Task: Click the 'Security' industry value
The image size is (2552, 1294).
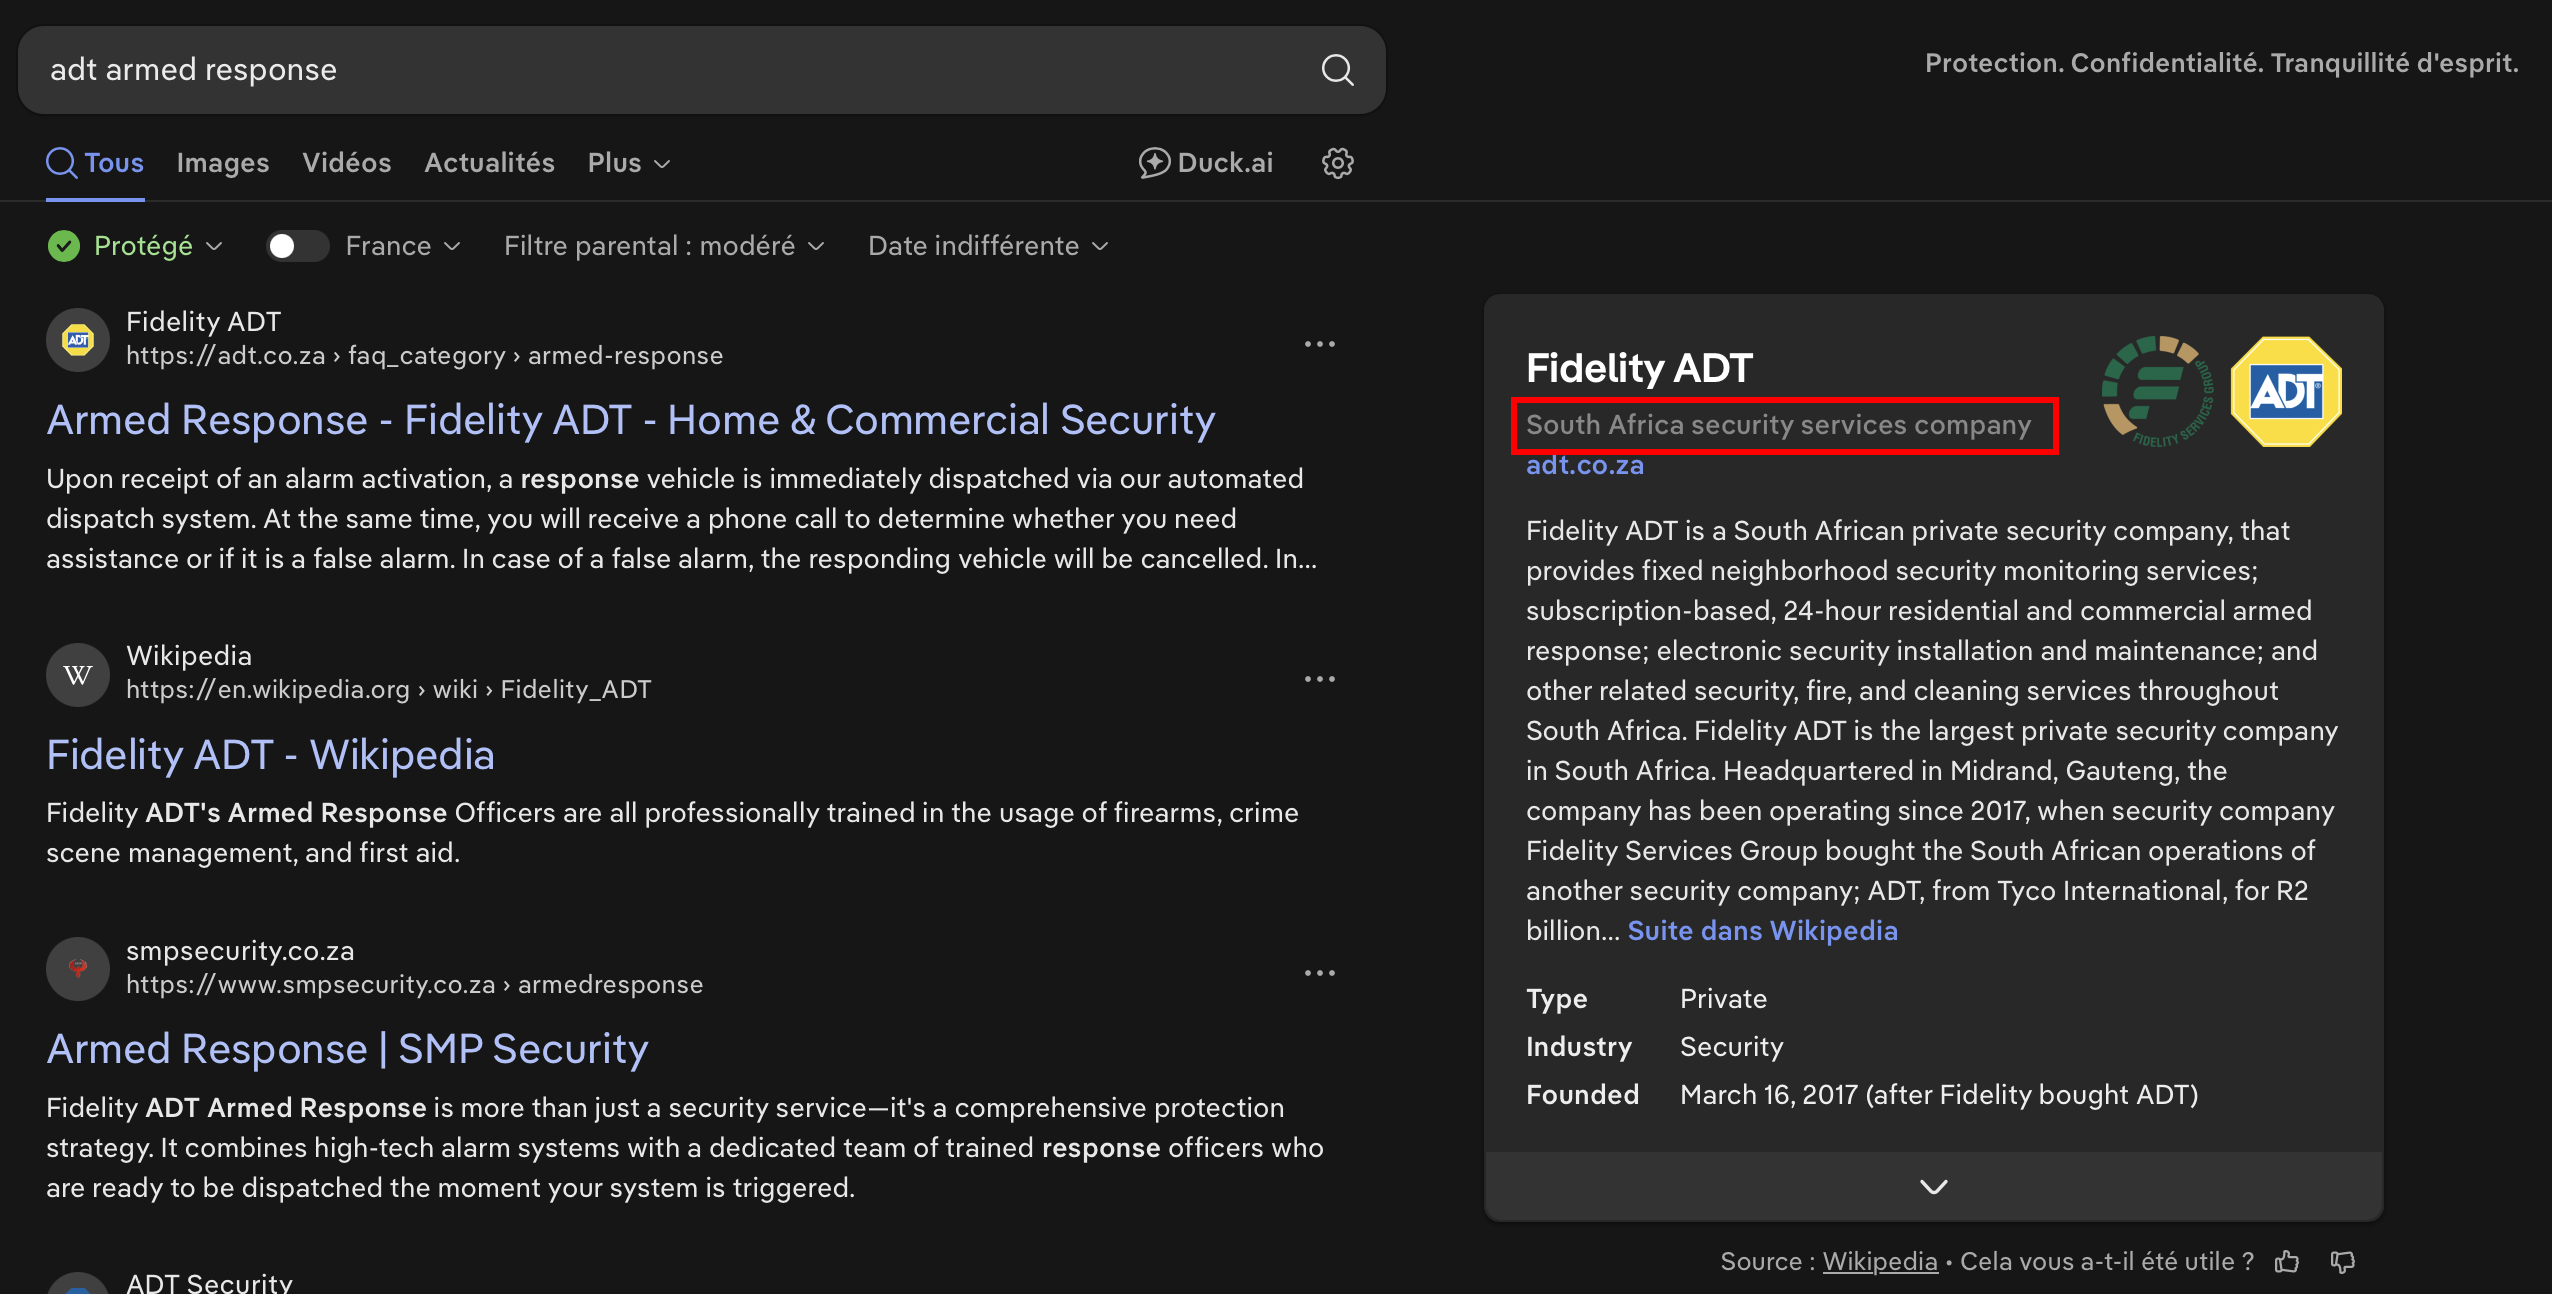Action: 1731,1047
